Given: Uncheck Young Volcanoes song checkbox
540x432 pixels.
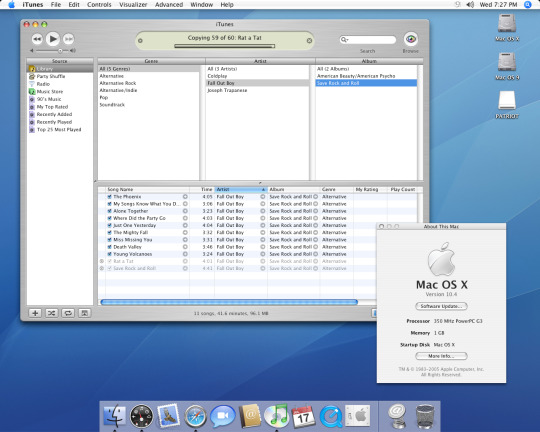Looking at the screenshot, I should 110,254.
